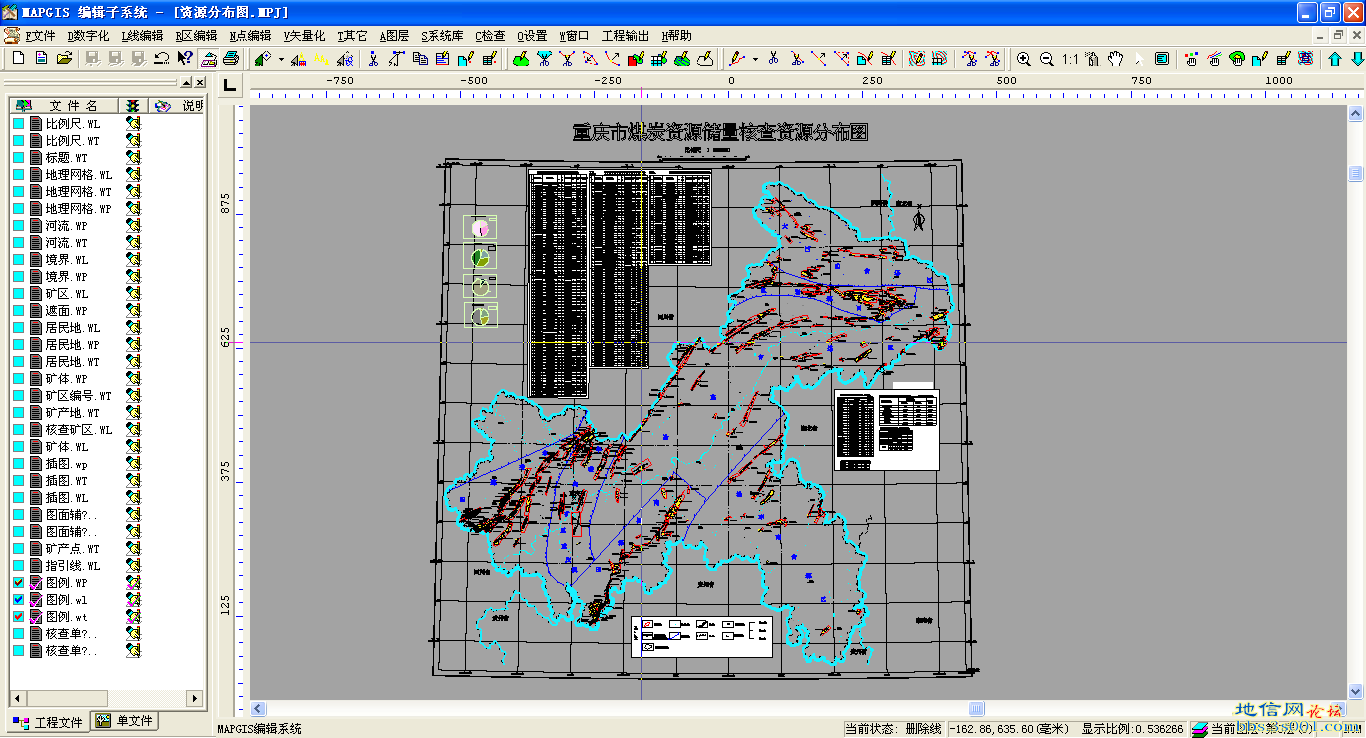Open the A图层 menu
1366x738 pixels.
tap(394, 35)
